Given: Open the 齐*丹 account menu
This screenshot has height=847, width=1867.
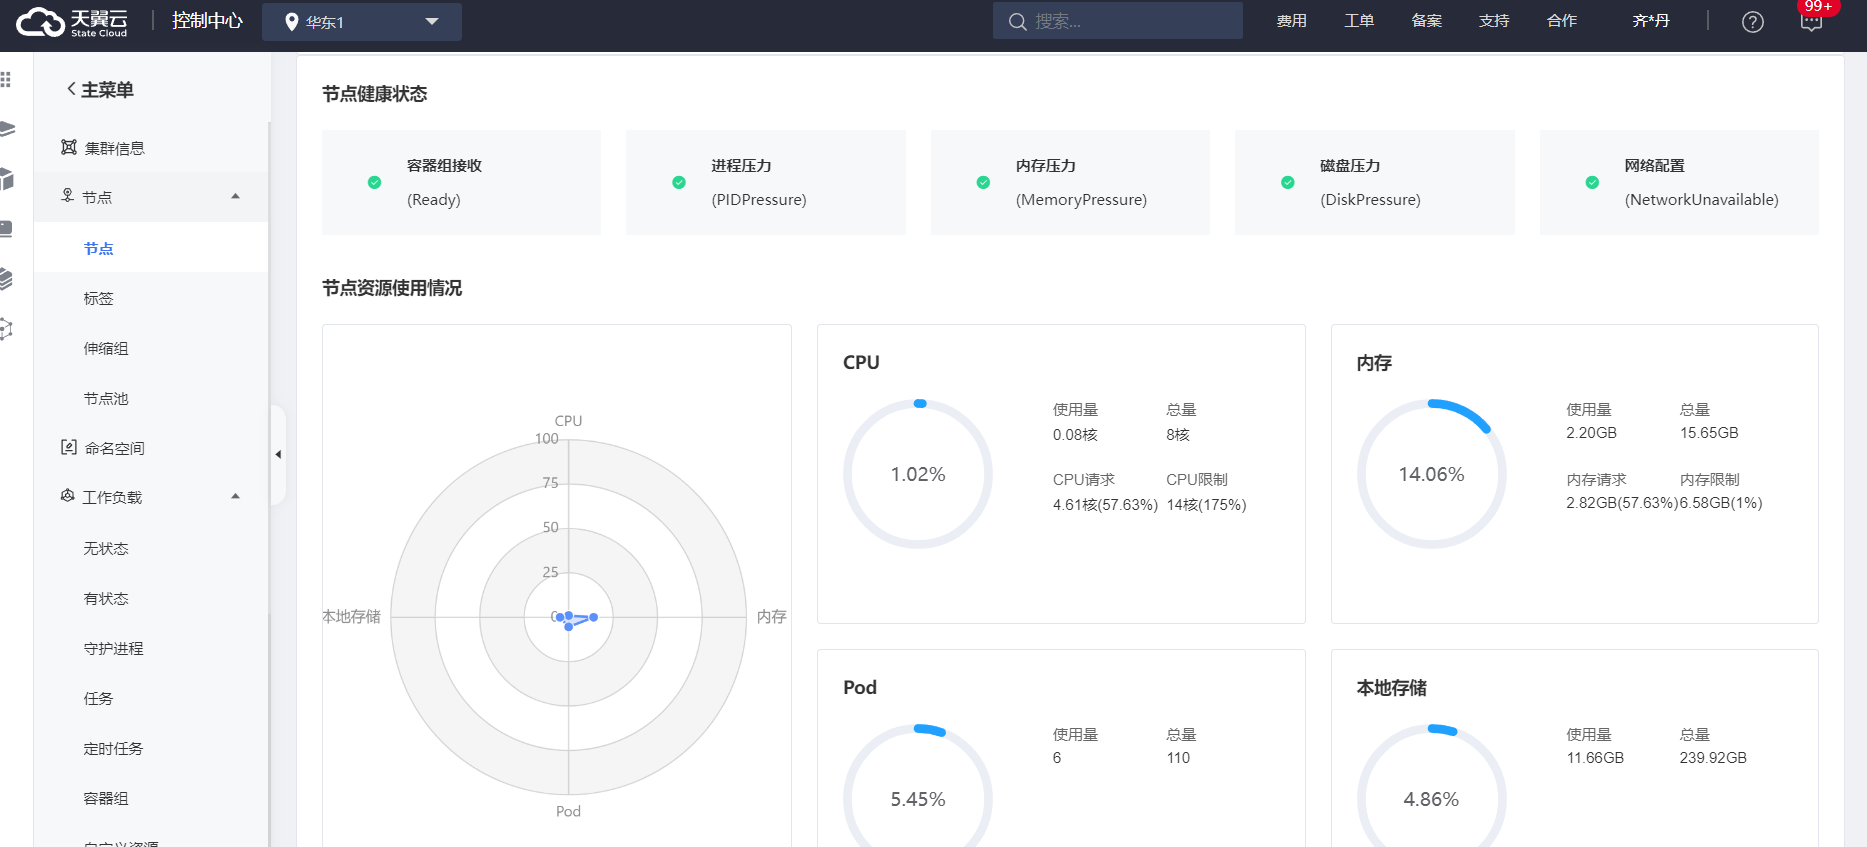Looking at the screenshot, I should pos(1651,21).
